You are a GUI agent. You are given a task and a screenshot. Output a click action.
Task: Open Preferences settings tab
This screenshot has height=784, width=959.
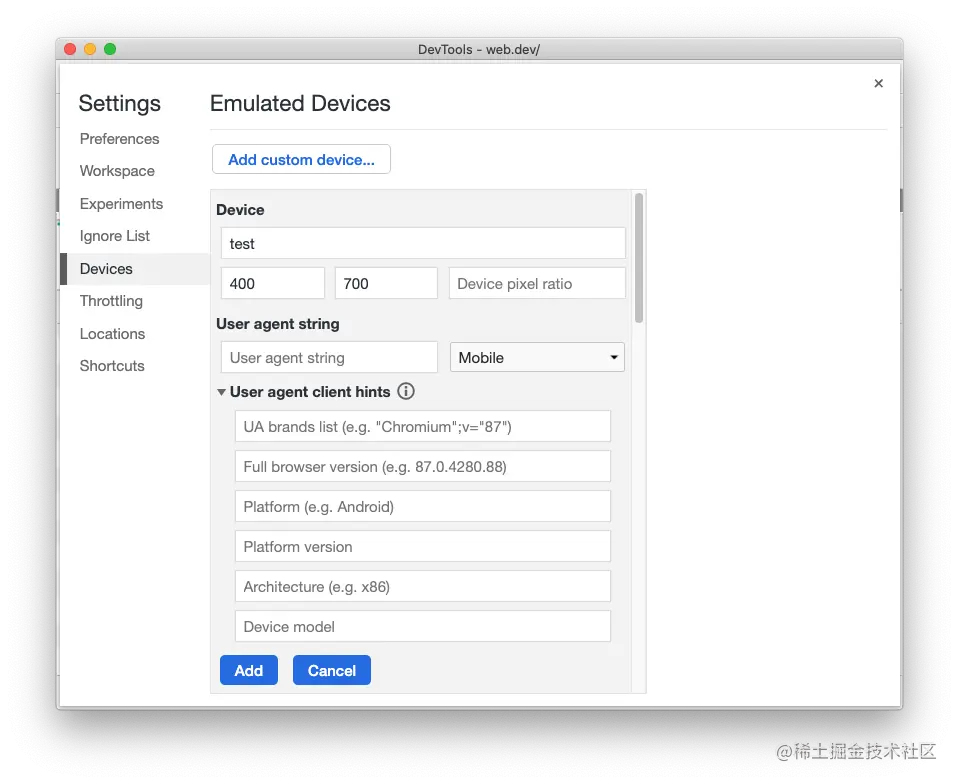[x=119, y=139]
